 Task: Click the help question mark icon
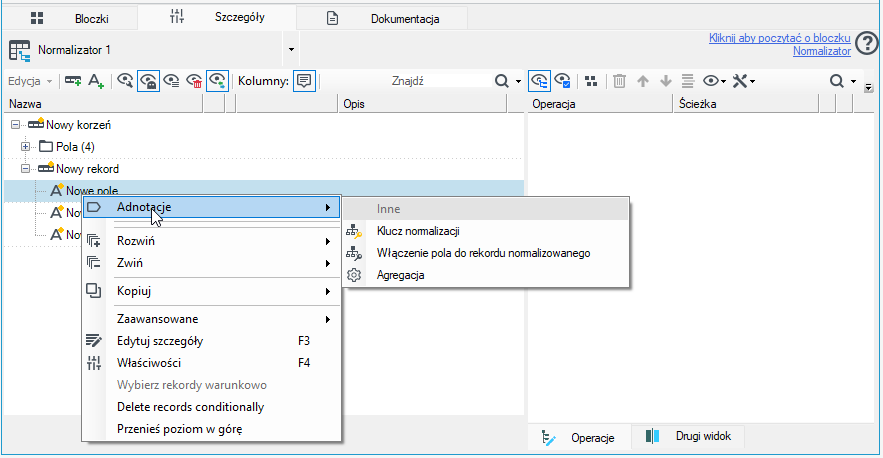click(866, 44)
